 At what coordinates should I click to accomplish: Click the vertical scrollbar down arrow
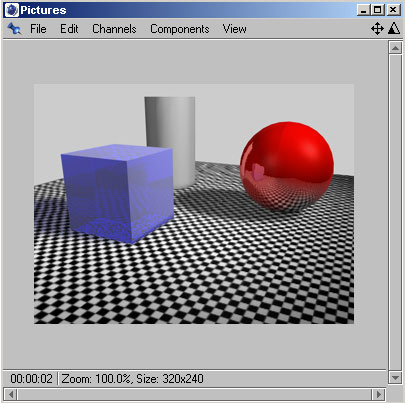point(395,378)
